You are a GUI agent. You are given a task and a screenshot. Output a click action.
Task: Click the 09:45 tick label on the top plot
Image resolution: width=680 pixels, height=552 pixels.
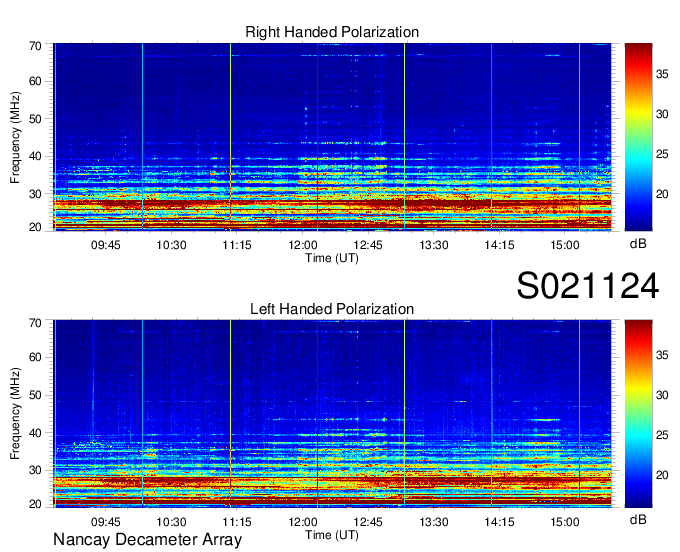105,245
